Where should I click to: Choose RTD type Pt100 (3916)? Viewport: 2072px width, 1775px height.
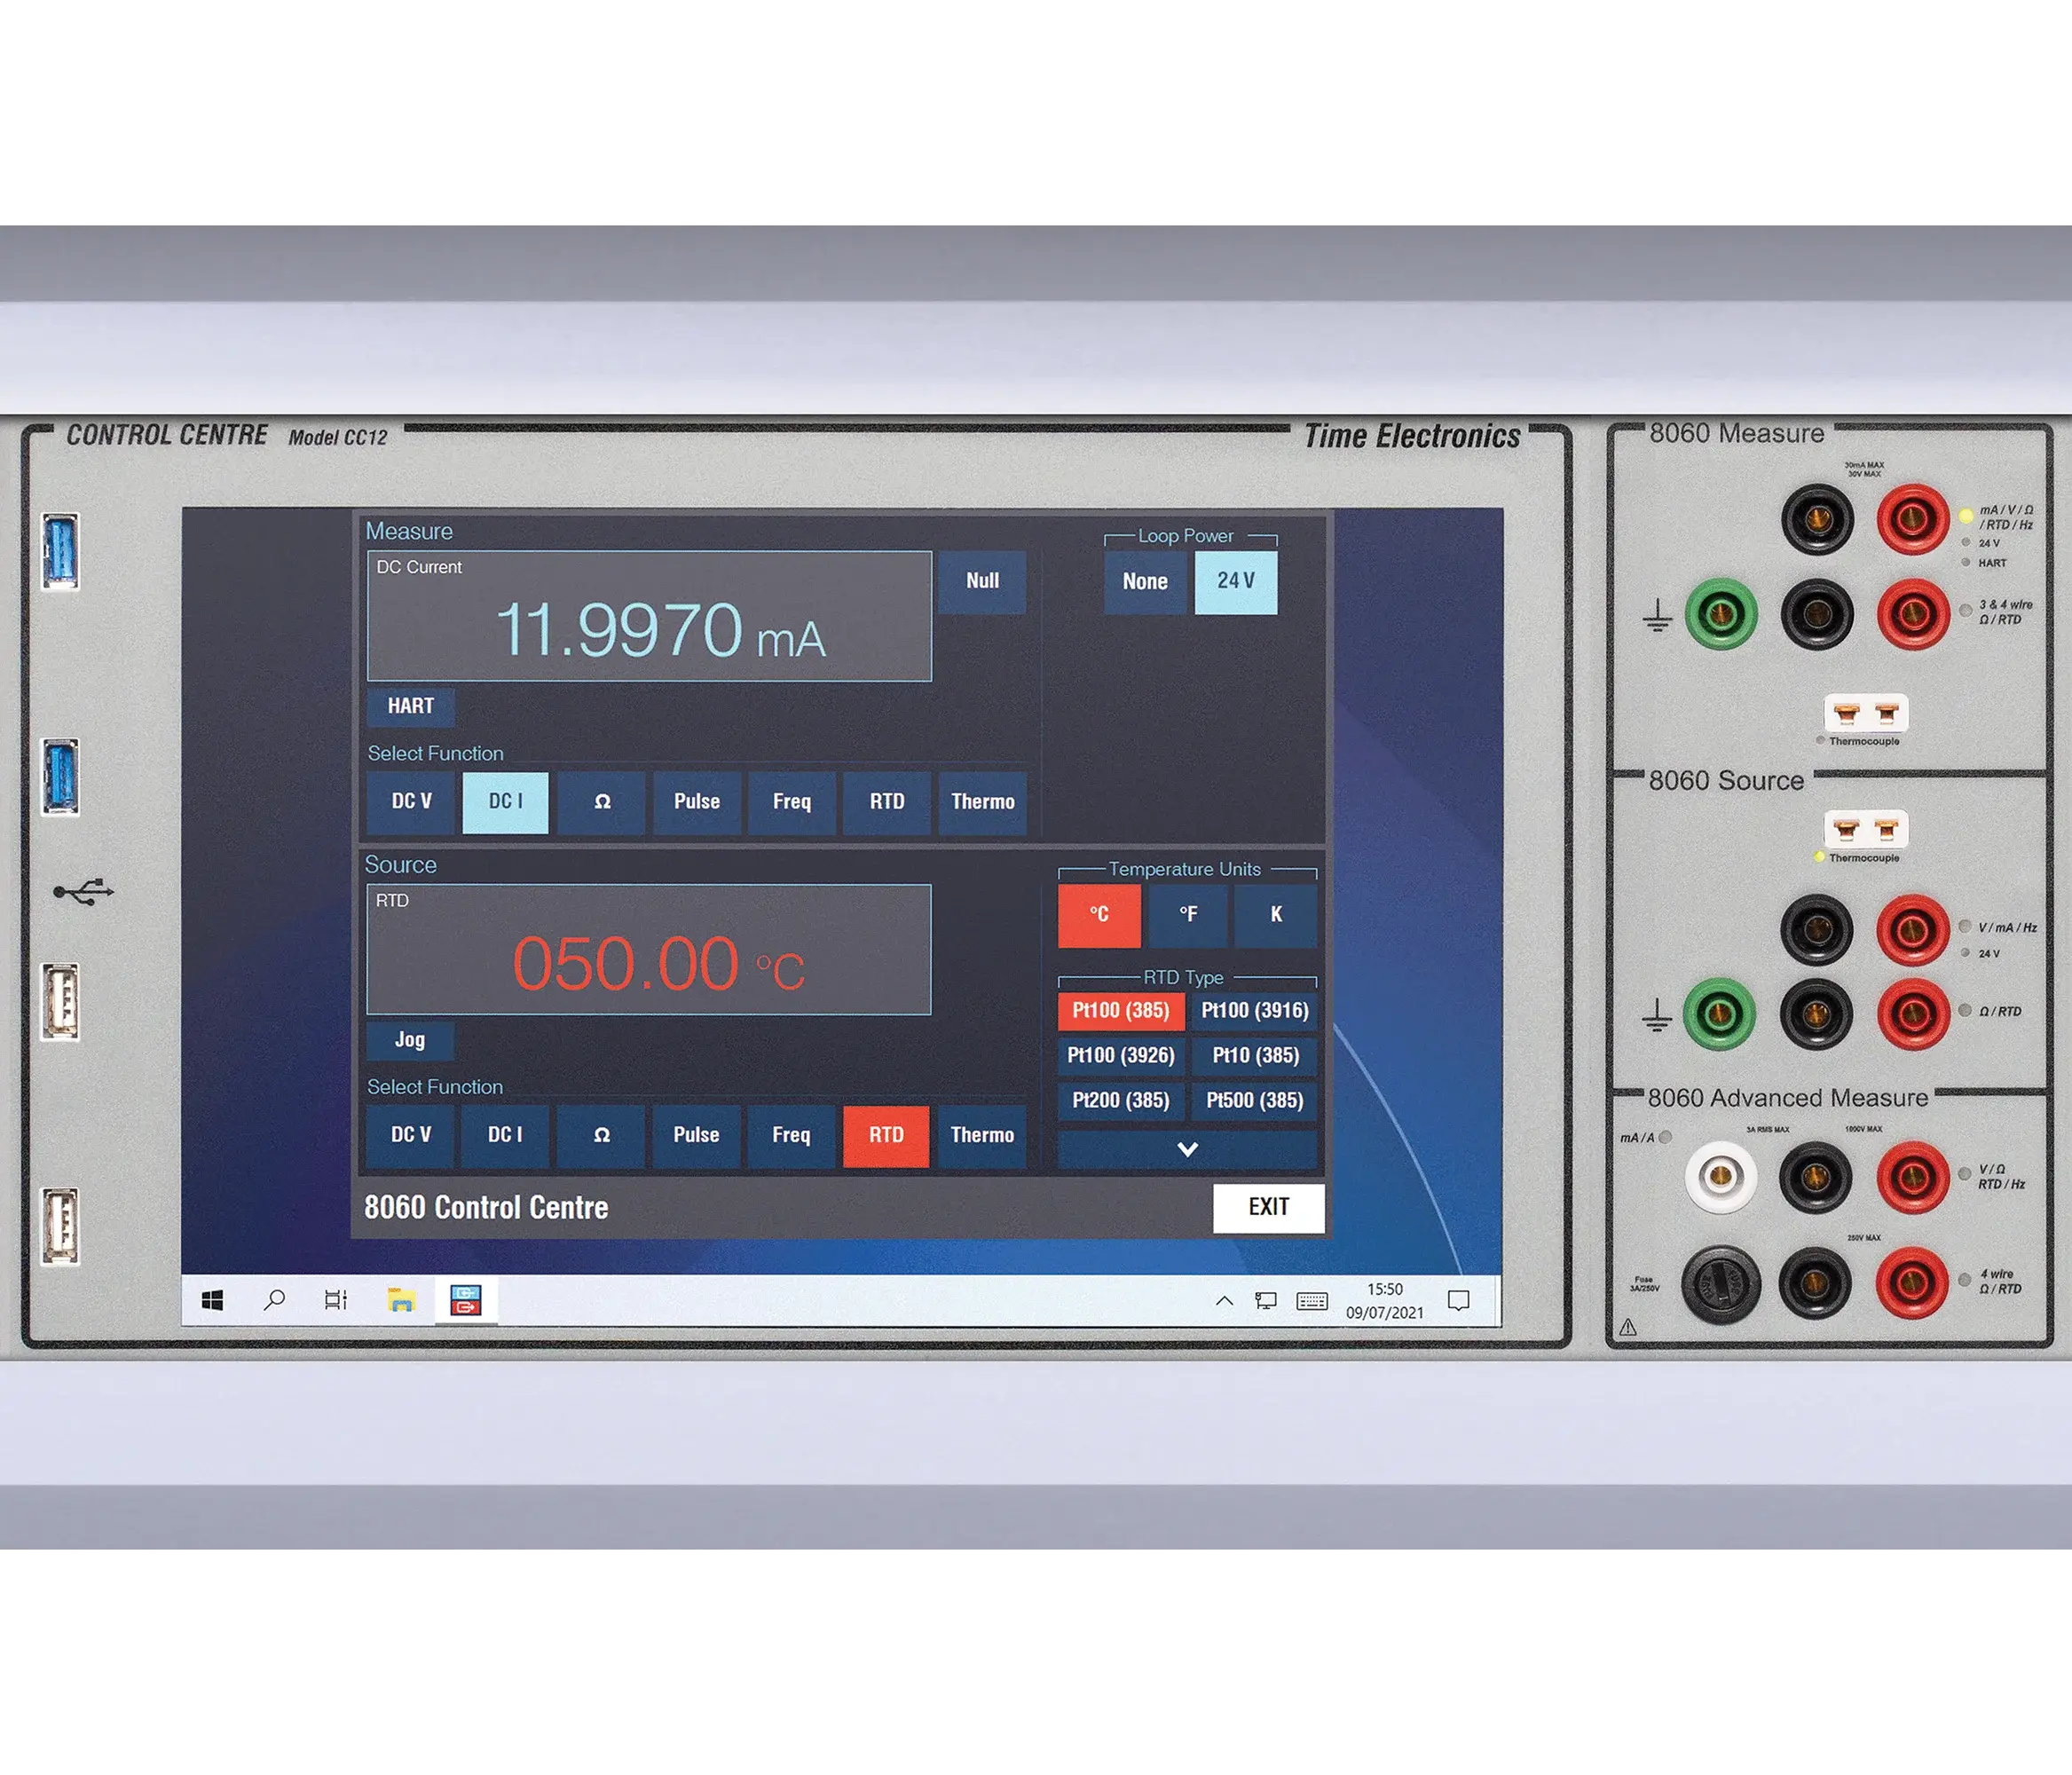pyautogui.click(x=1255, y=1011)
